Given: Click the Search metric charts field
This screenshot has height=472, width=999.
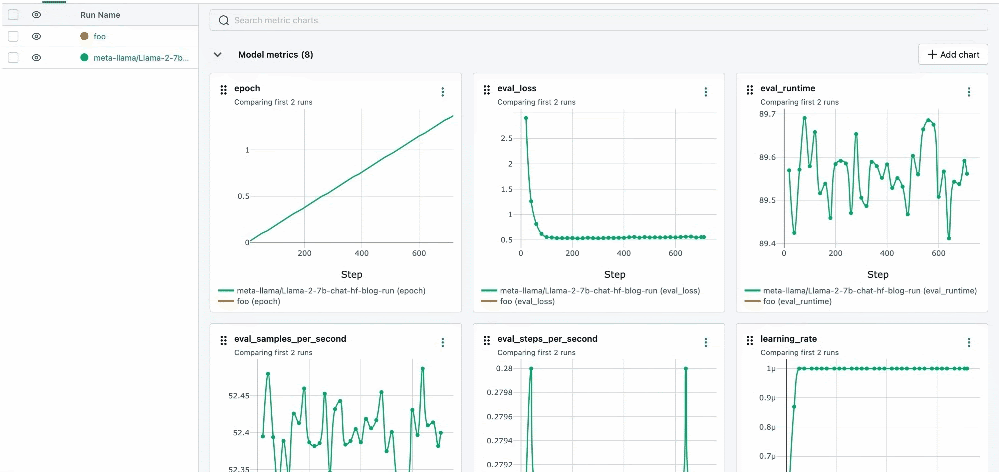Looking at the screenshot, I should 600,20.
